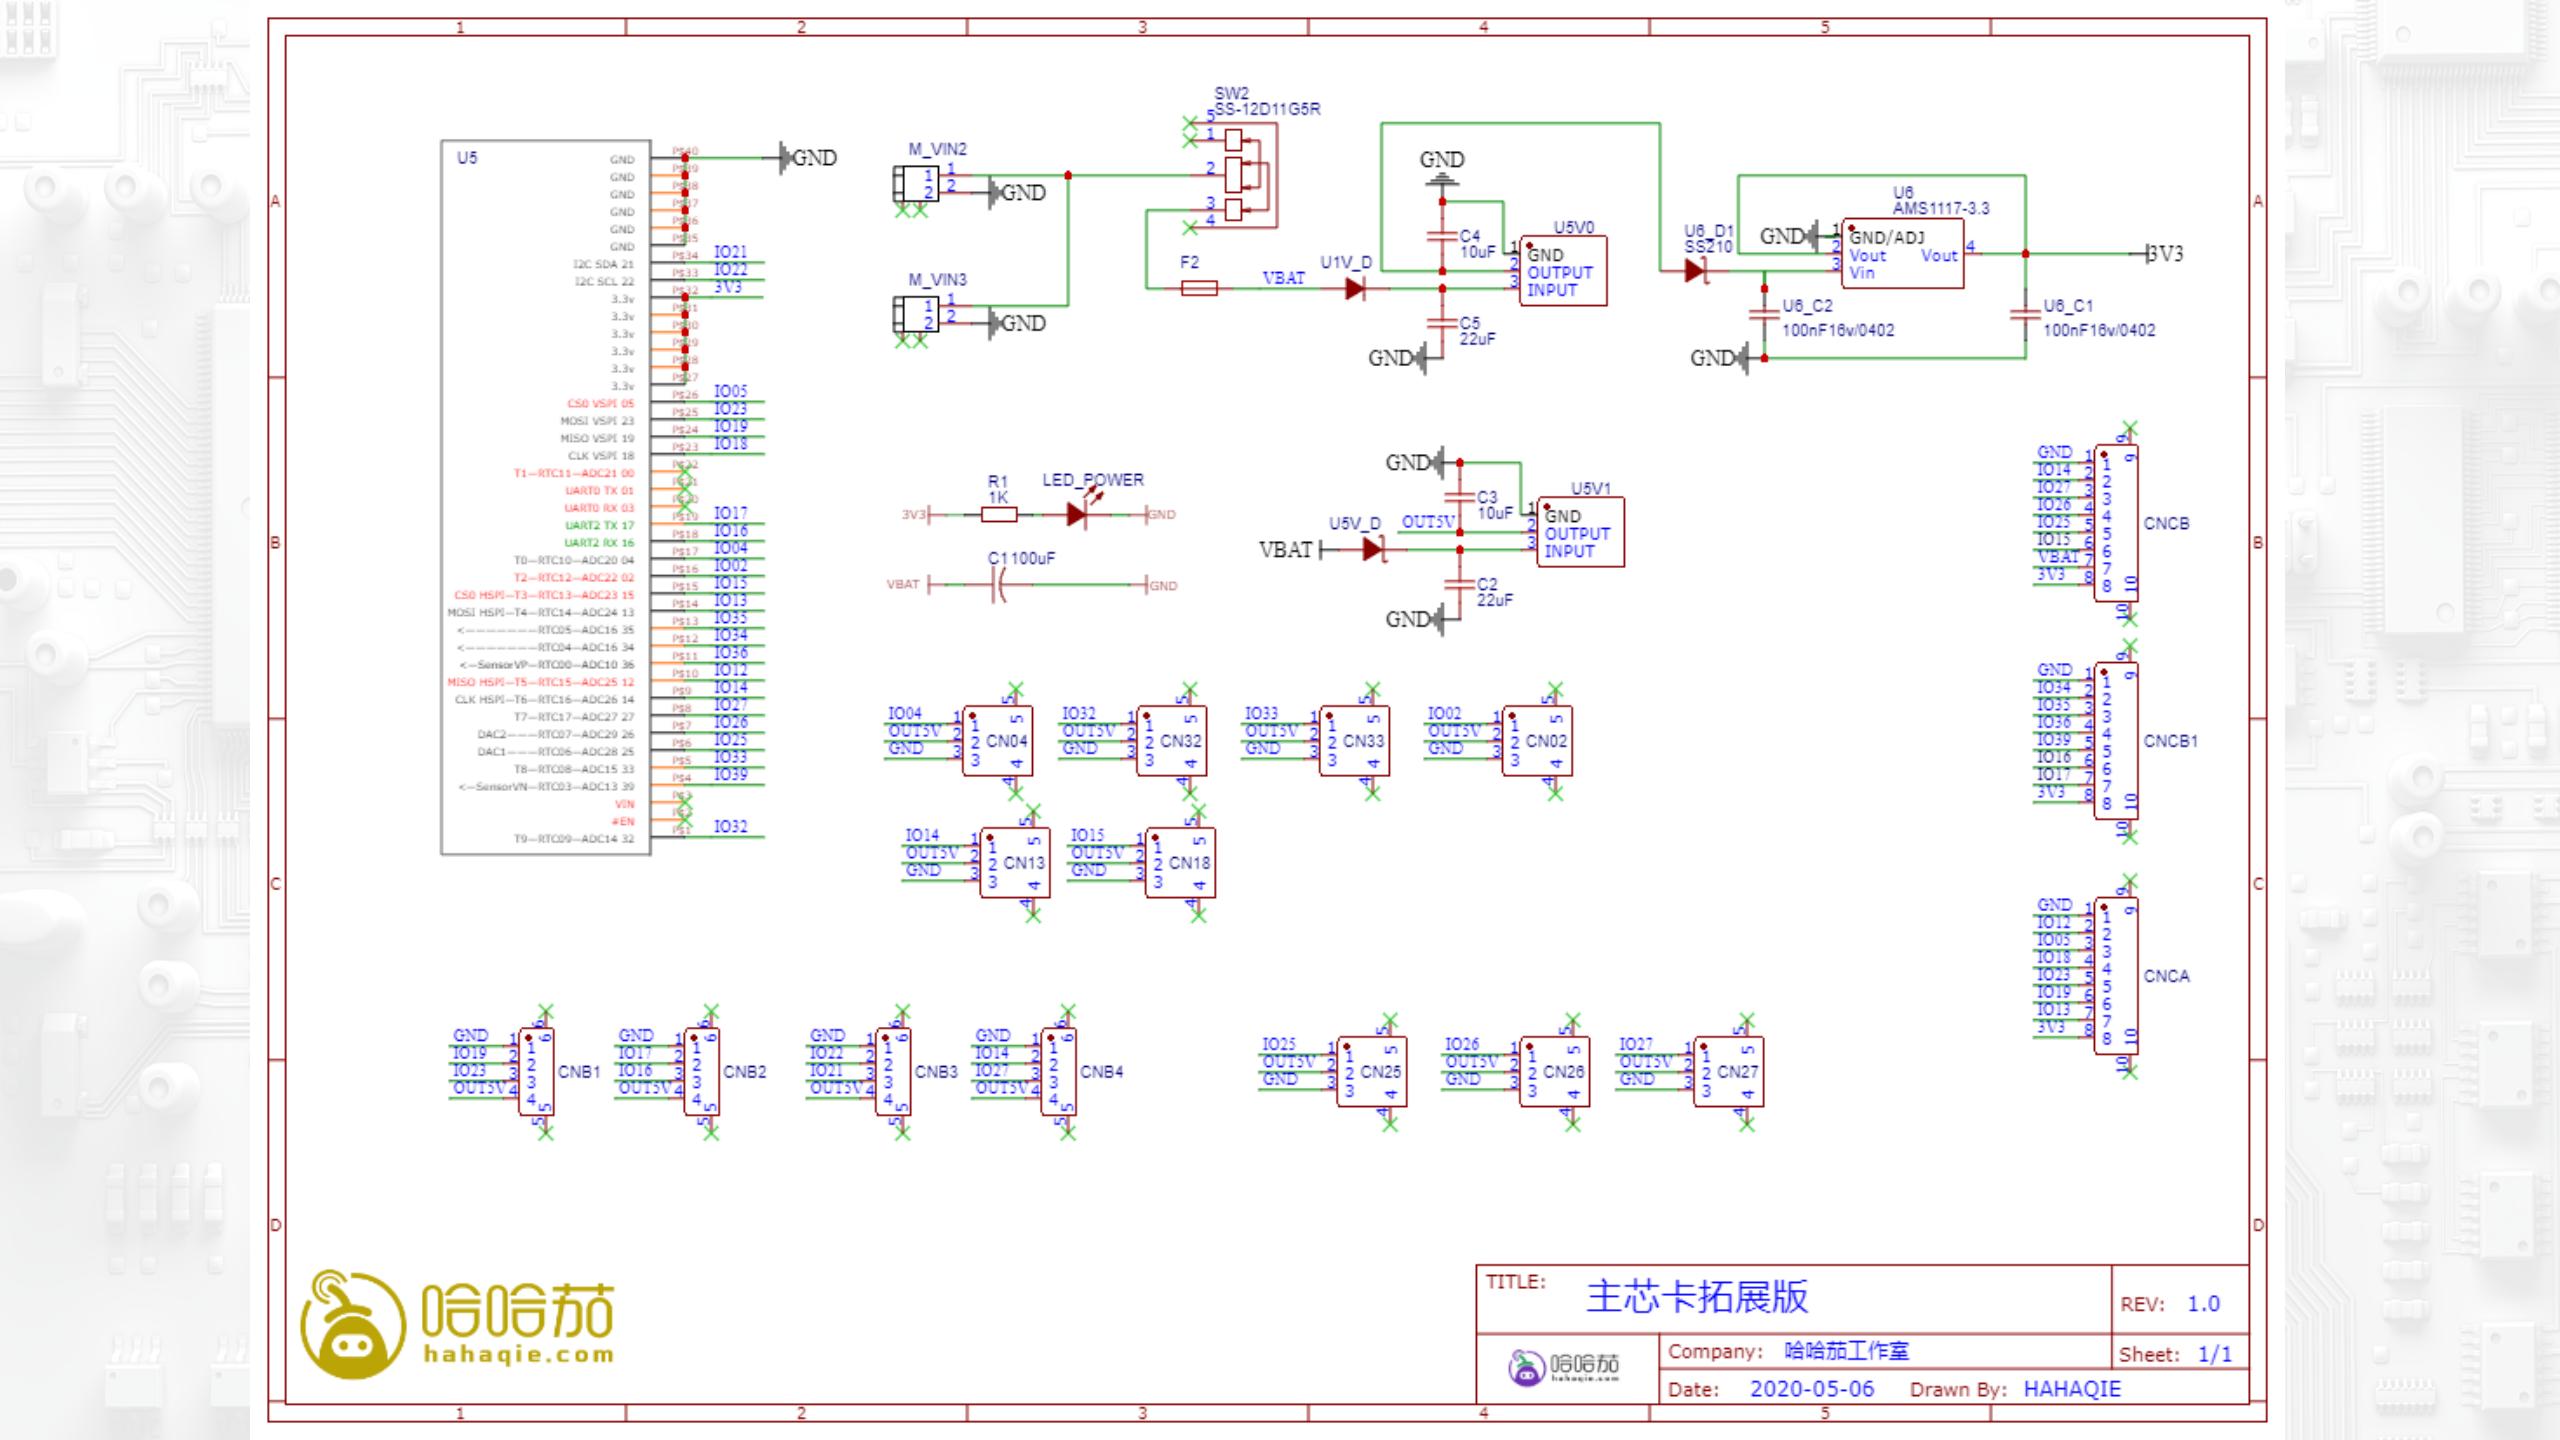Select the CNCB1 8-pin header symbol
This screenshot has width=2560, height=1440.
click(x=2116, y=741)
